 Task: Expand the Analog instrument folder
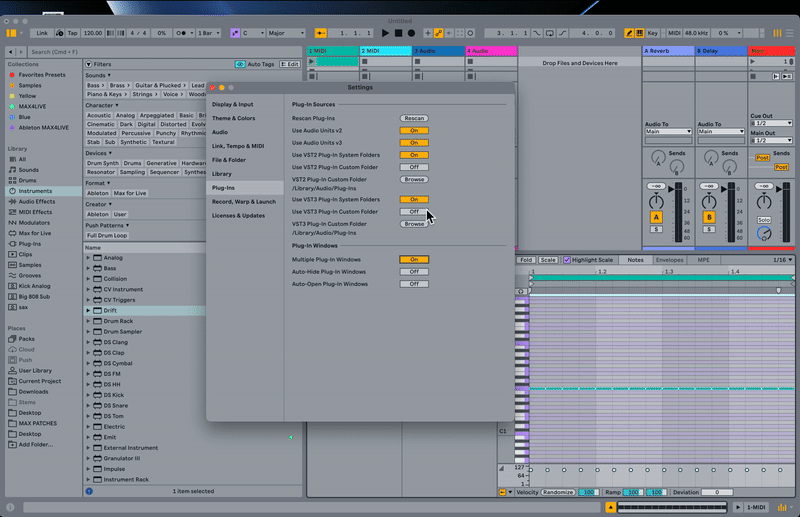pos(88,258)
